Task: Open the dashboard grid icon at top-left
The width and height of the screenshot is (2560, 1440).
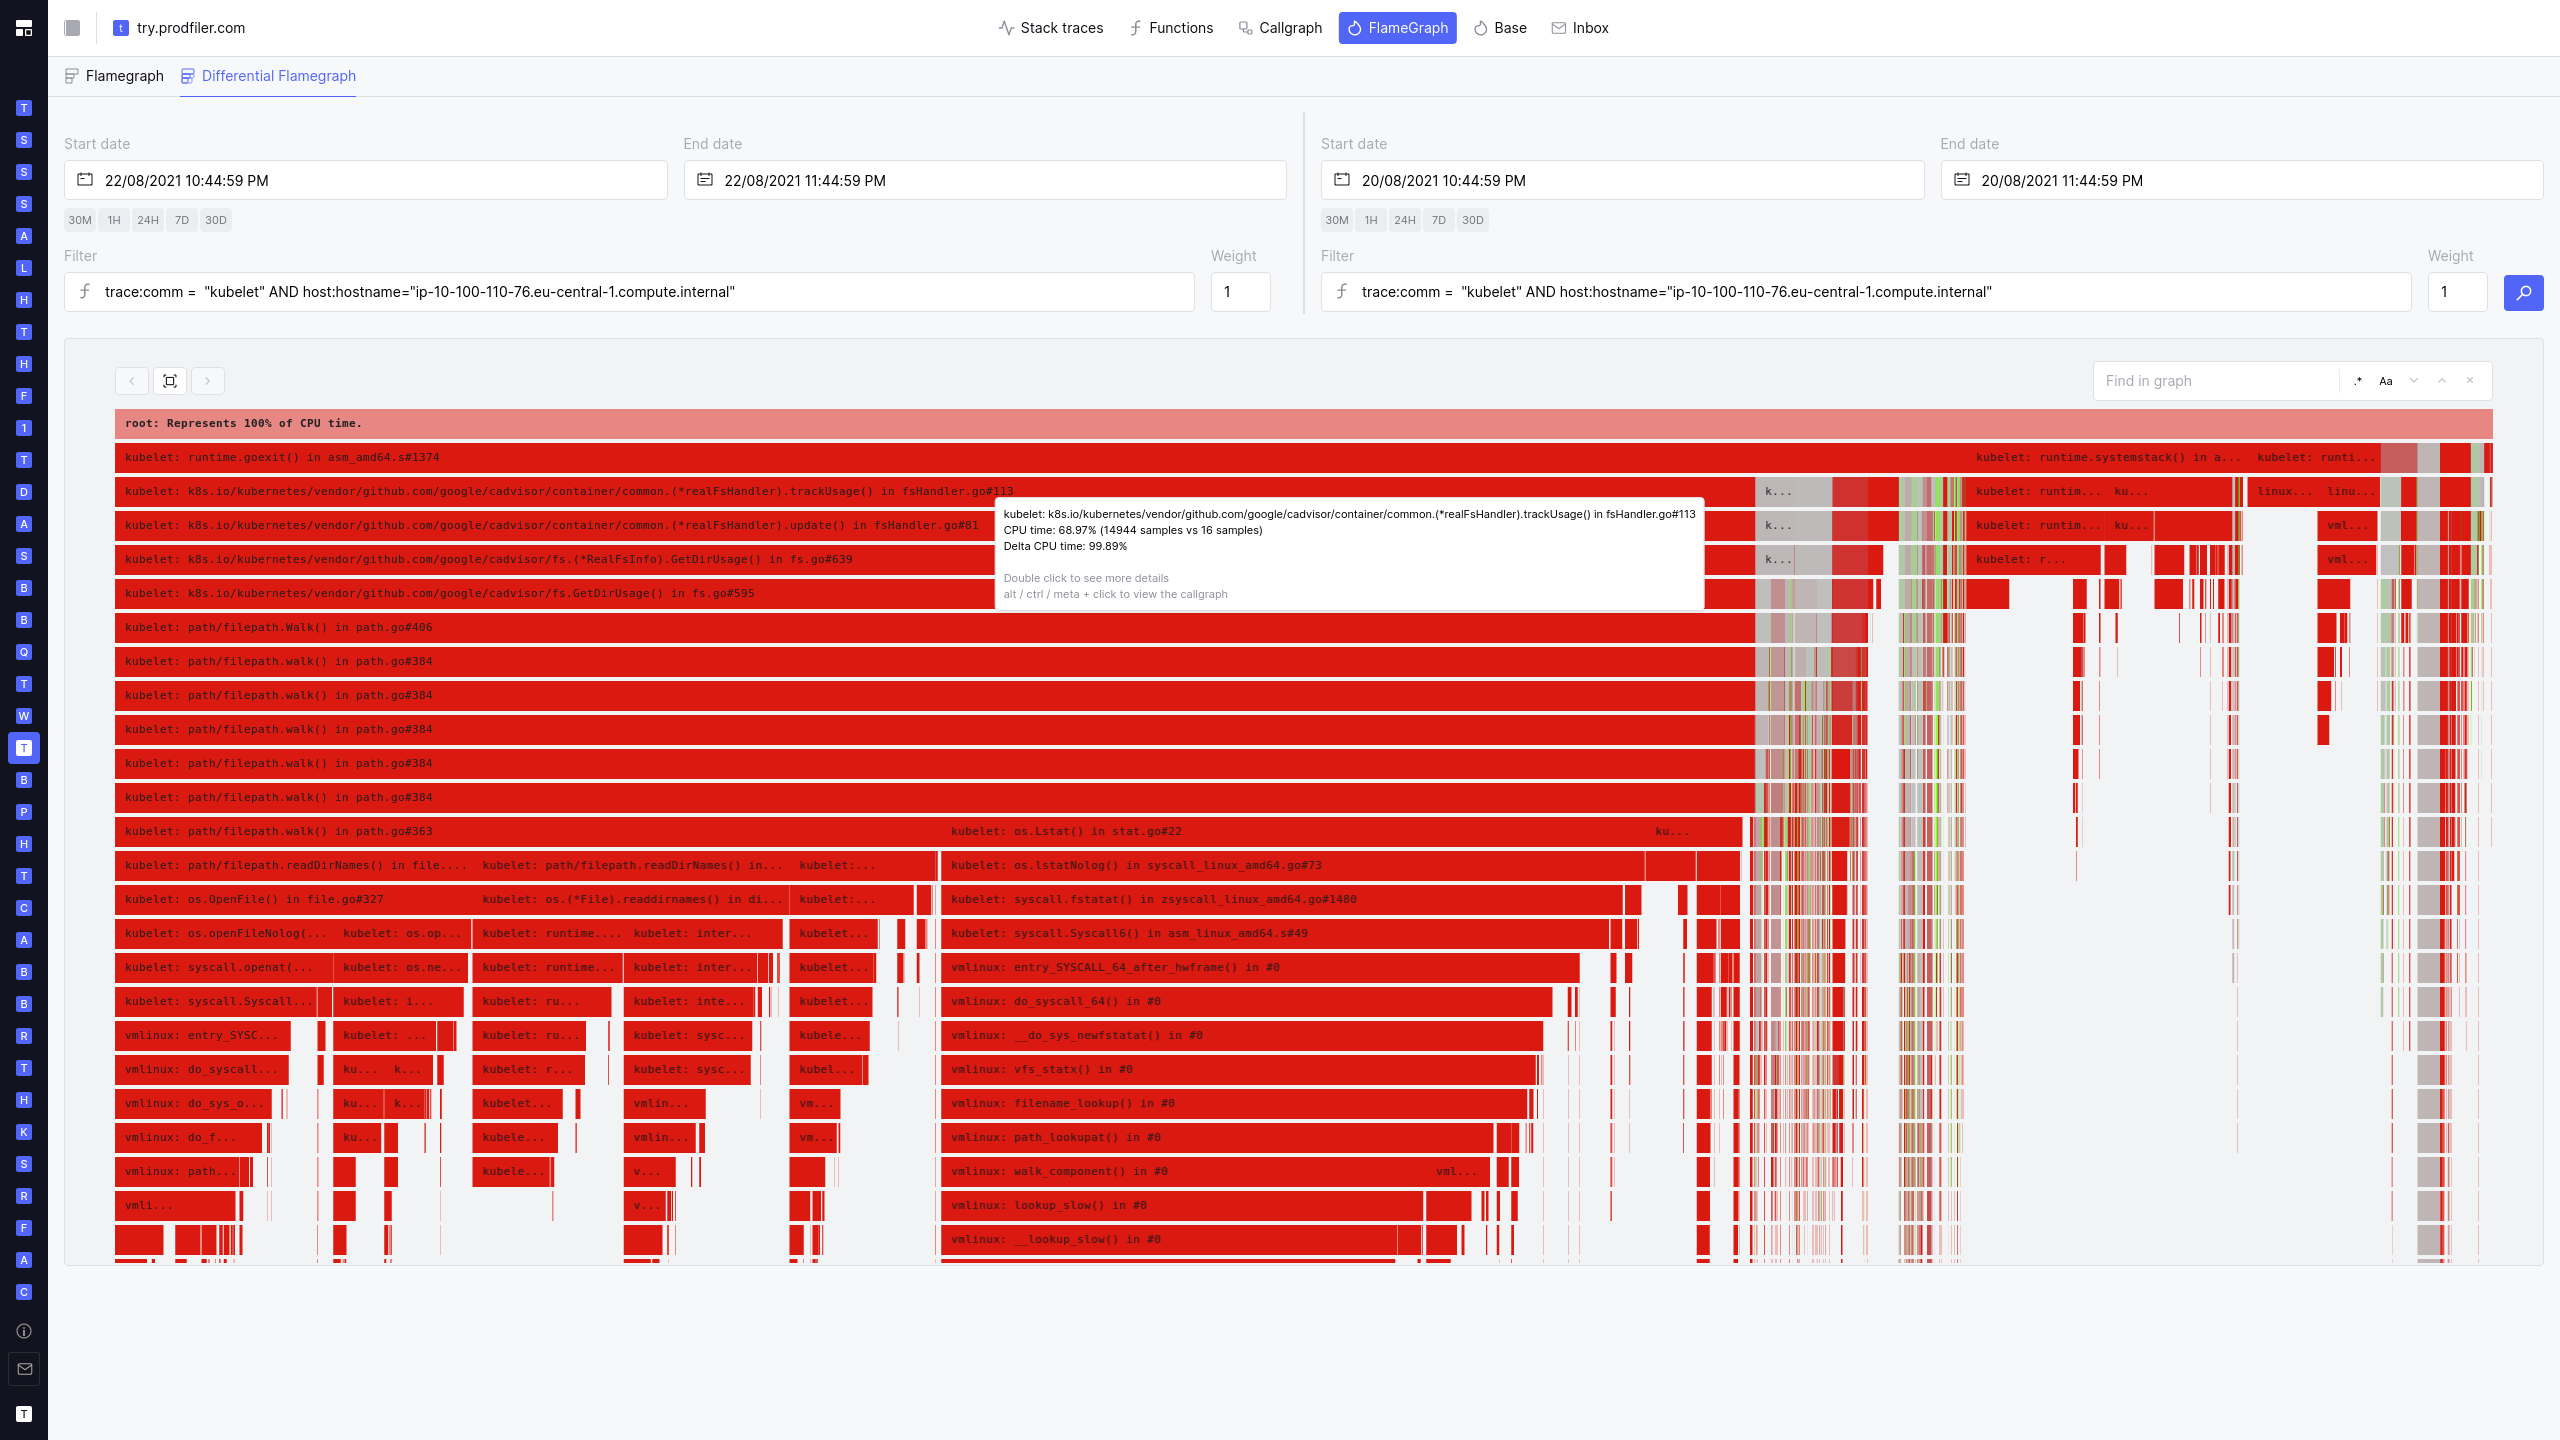Action: point(24,28)
